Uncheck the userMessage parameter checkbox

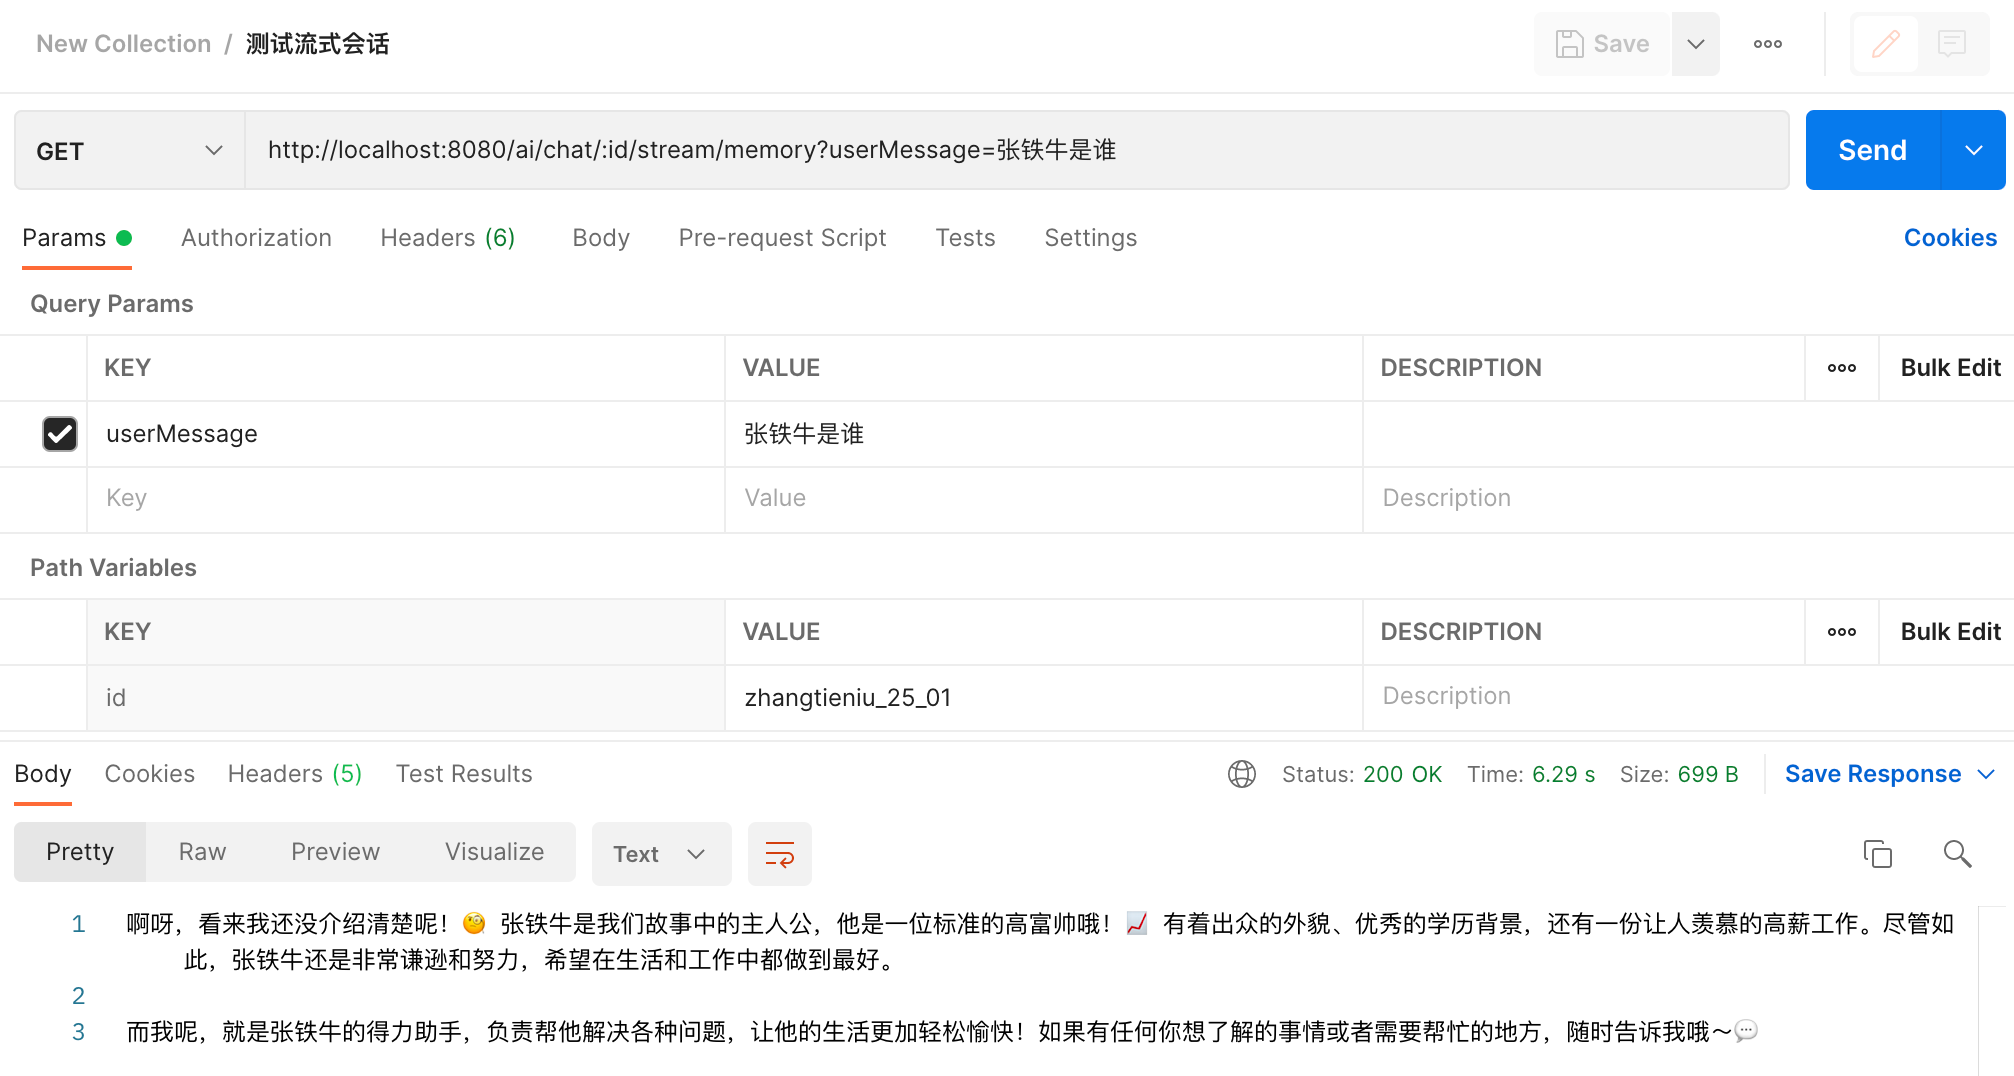click(x=60, y=434)
